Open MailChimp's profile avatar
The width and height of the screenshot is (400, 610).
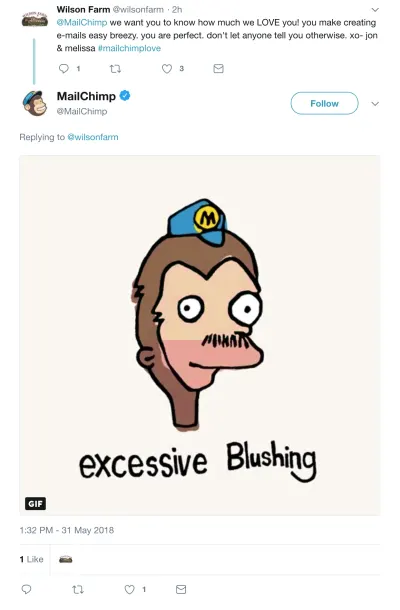(x=34, y=103)
